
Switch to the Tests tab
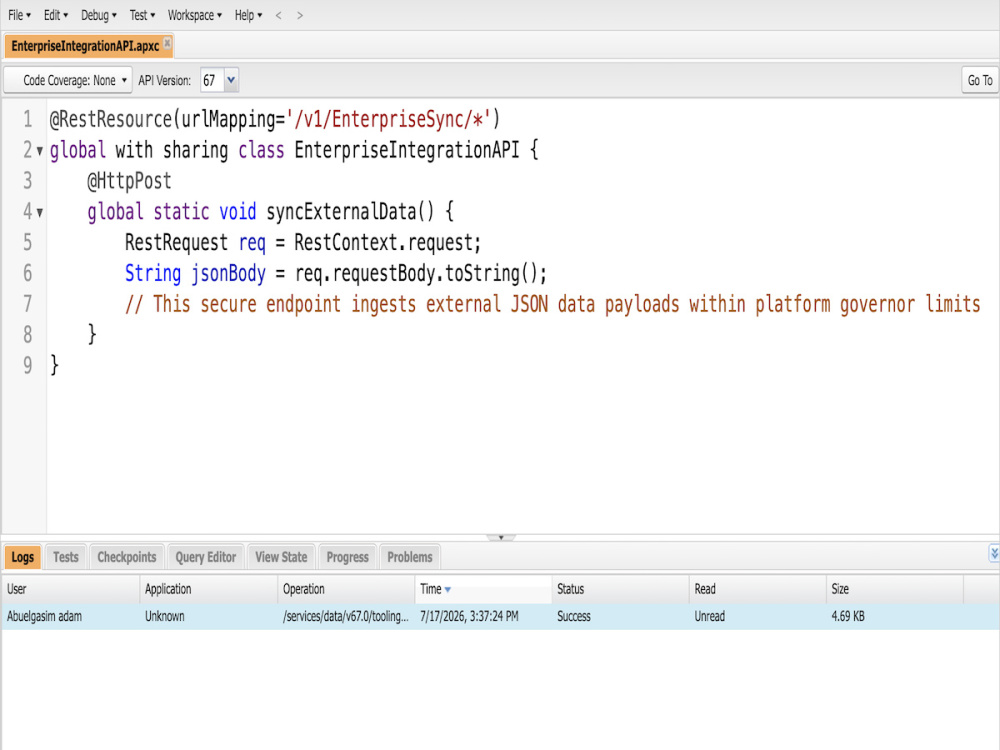[66, 557]
